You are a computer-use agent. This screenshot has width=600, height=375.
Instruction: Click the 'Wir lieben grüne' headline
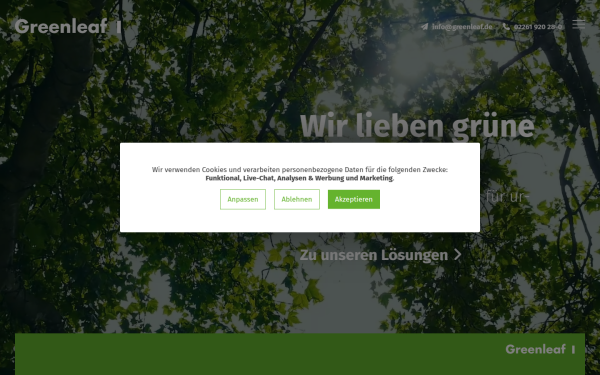pyautogui.click(x=417, y=126)
